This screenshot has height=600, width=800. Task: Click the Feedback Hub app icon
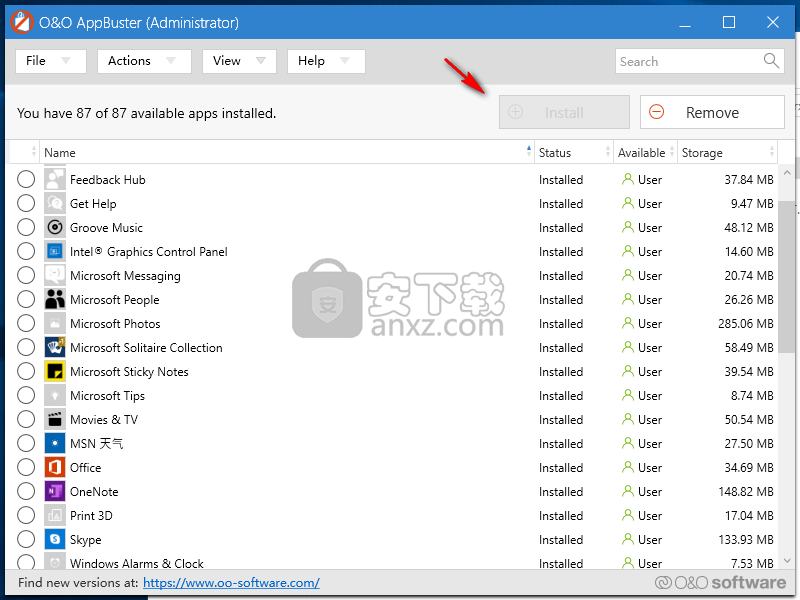point(55,179)
